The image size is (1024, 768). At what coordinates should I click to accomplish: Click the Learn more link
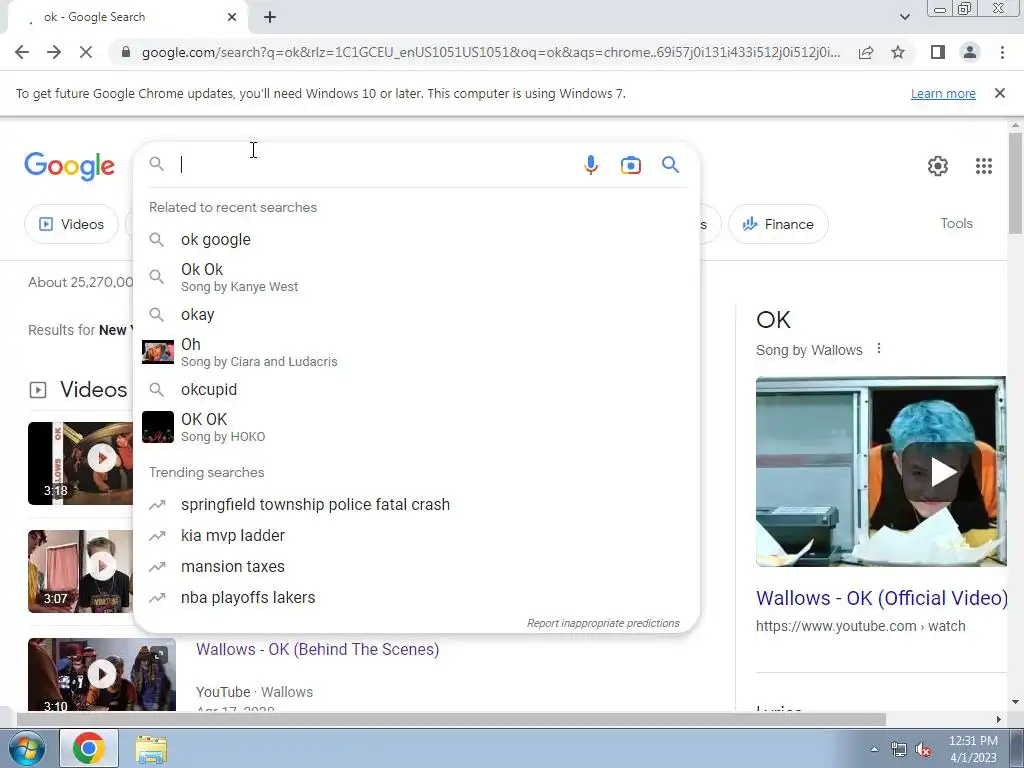click(943, 93)
